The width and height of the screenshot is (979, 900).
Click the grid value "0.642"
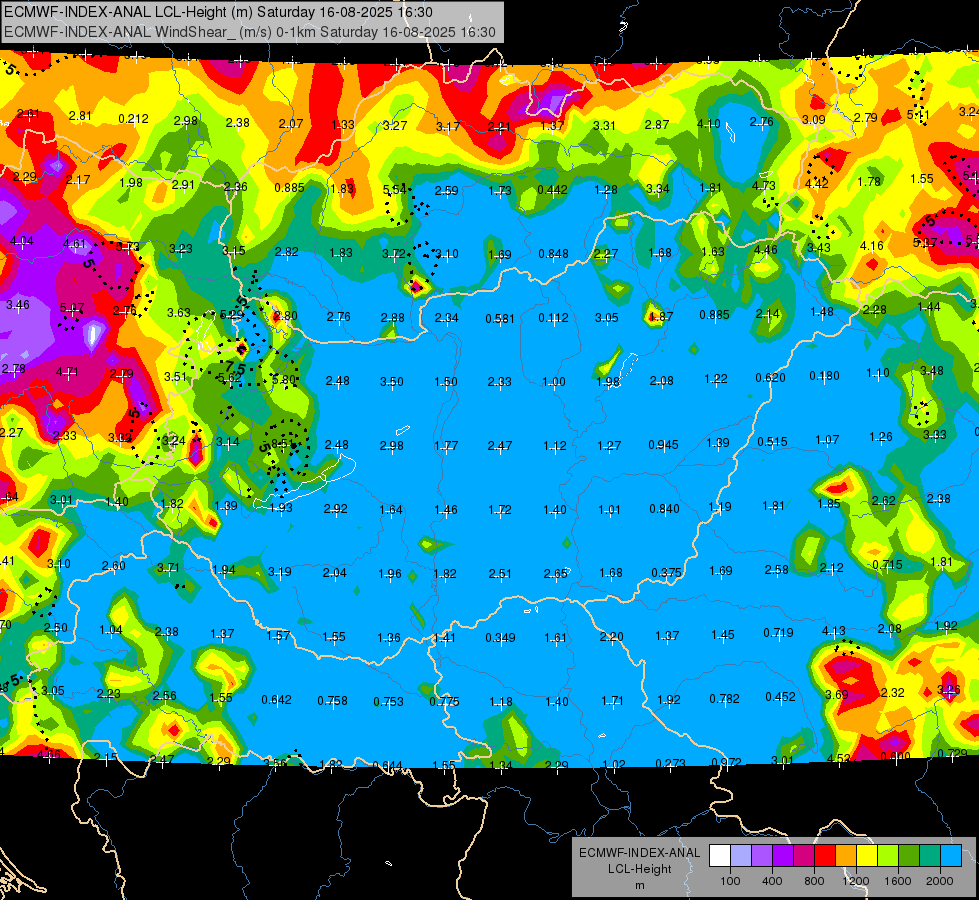tap(277, 700)
